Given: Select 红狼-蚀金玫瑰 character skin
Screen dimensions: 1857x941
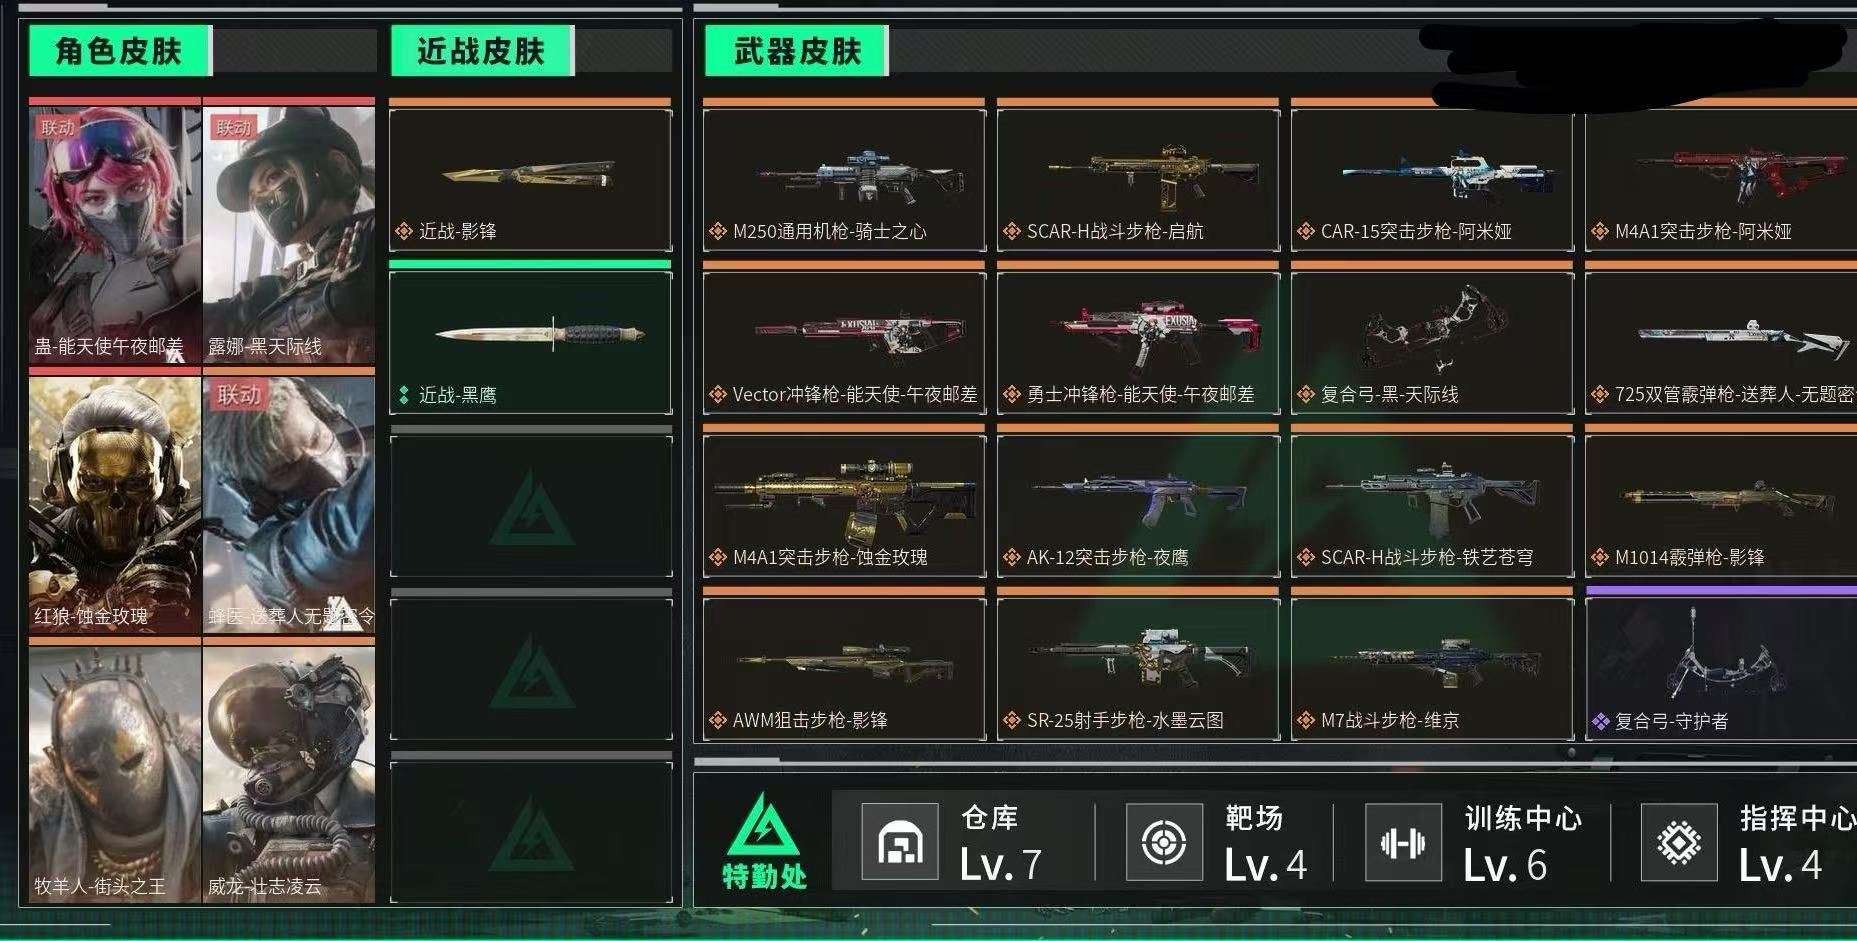Looking at the screenshot, I should pos(115,504).
